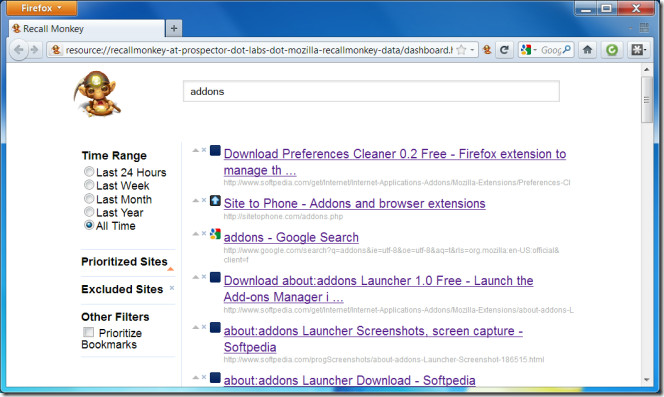Click scrollbar up arrow
This screenshot has height=397, width=664.
point(647,69)
